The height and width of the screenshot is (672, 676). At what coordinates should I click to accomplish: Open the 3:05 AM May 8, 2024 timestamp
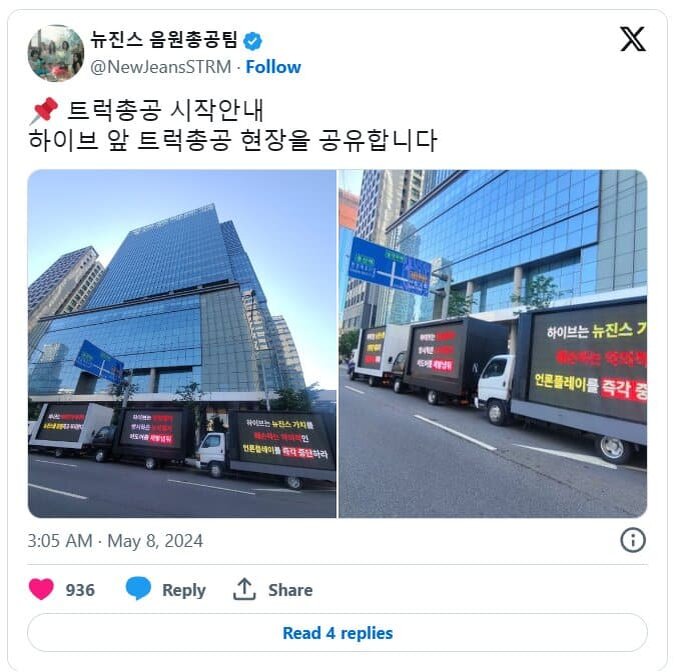tap(115, 541)
